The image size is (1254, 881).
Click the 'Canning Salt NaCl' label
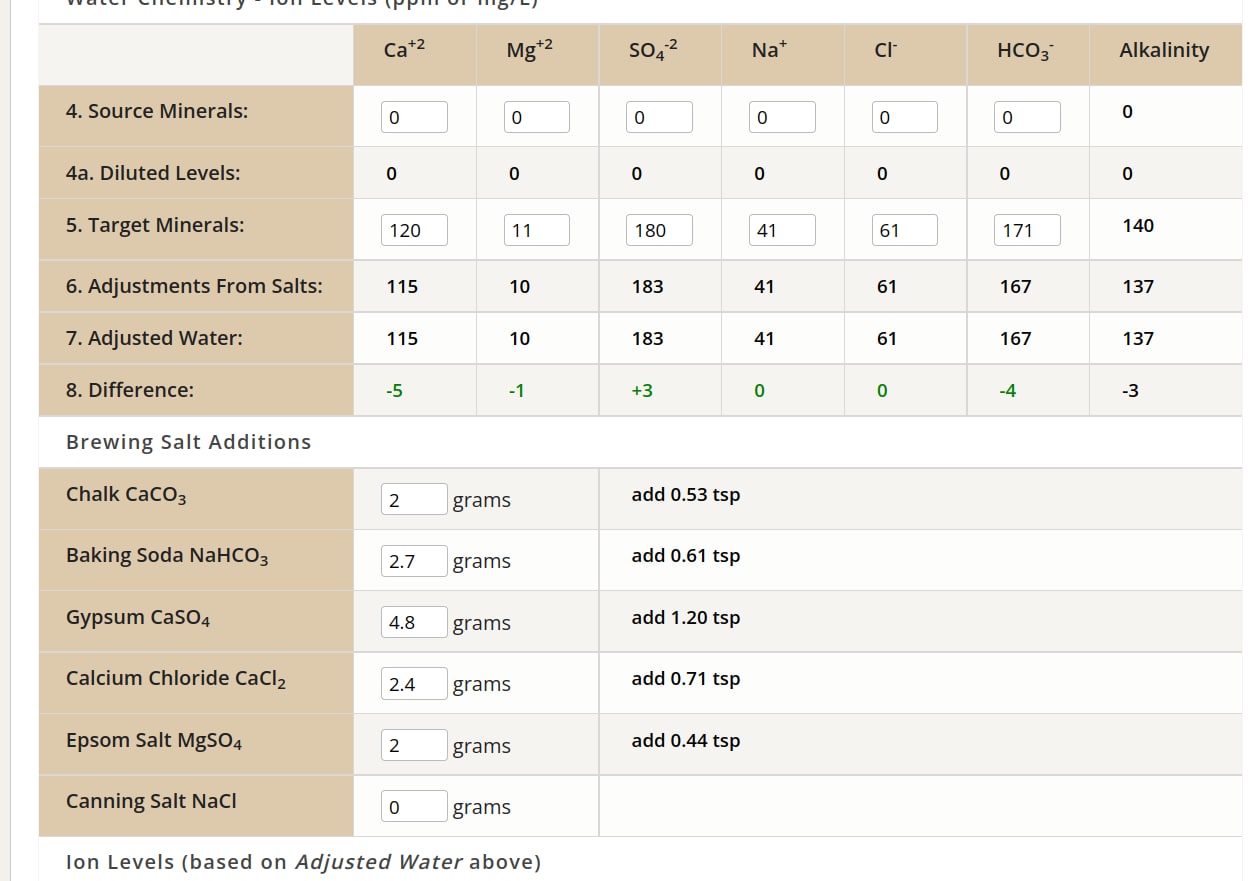coord(151,801)
